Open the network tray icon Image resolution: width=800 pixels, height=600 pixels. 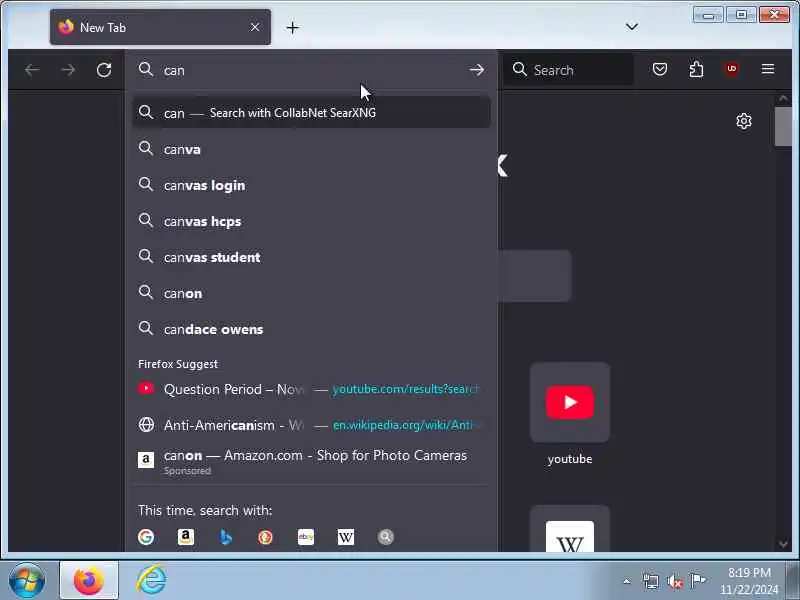651,581
